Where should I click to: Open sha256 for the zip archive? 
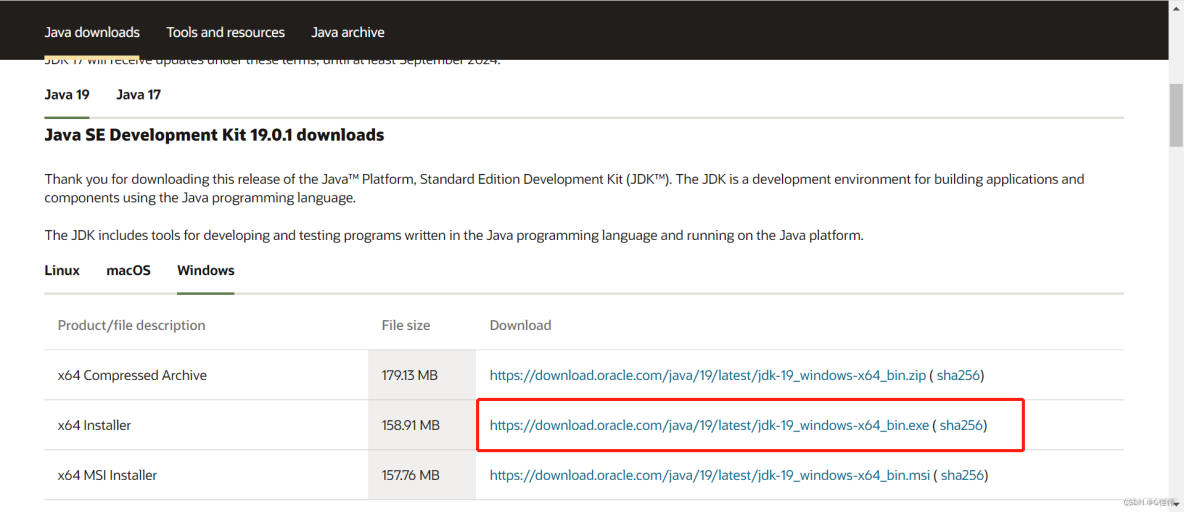[958, 376]
